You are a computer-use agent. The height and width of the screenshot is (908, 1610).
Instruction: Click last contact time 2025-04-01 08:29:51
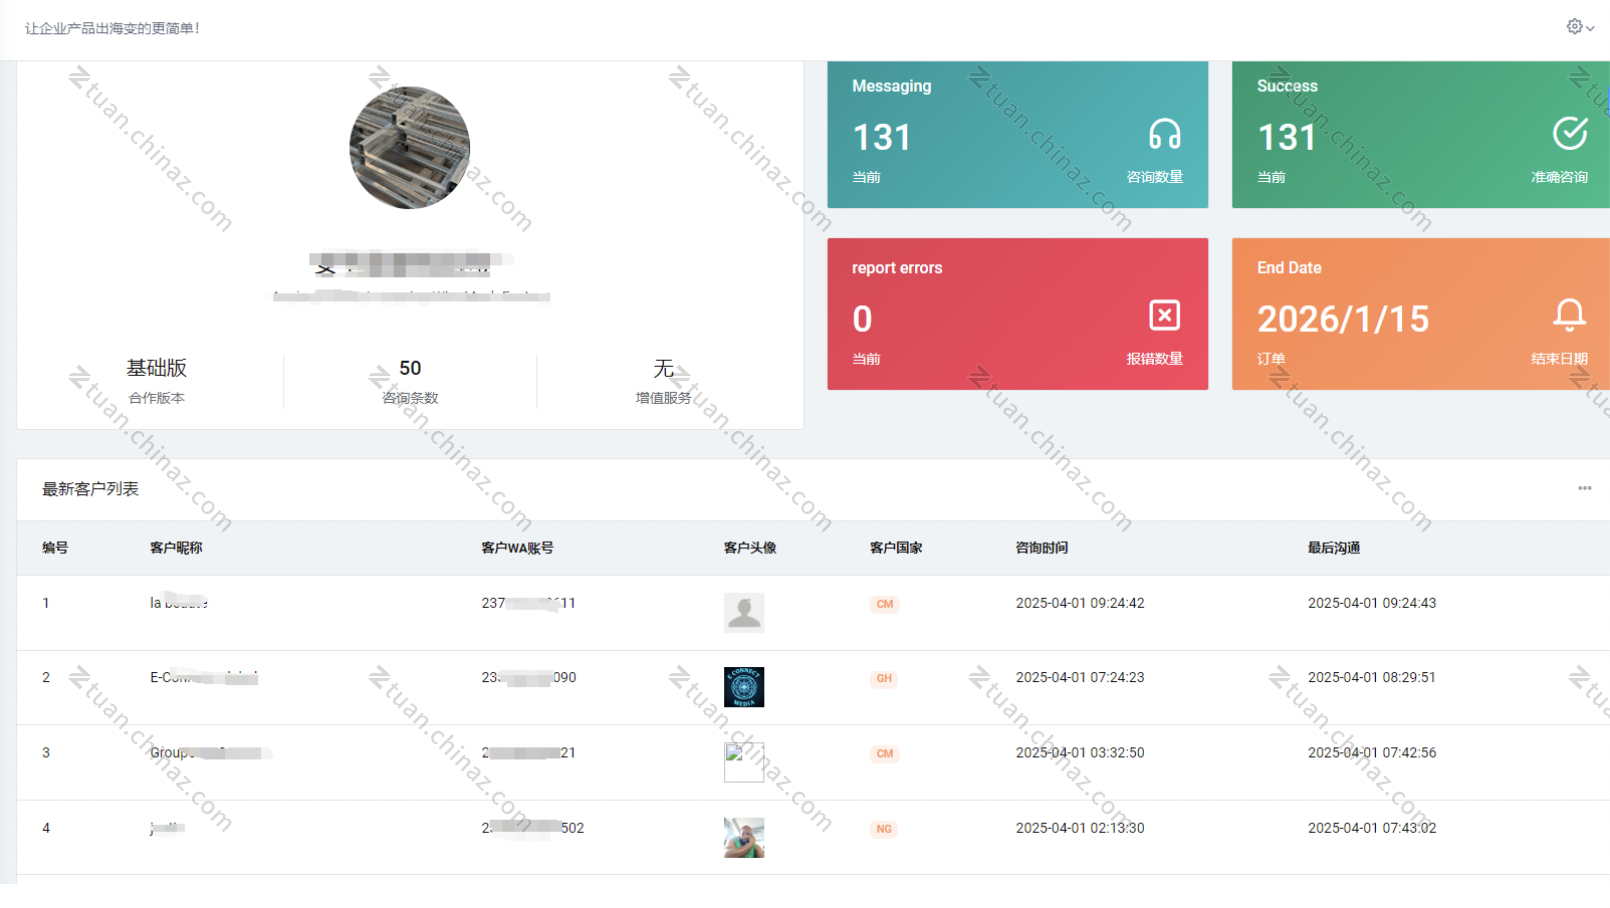pyautogui.click(x=1372, y=677)
